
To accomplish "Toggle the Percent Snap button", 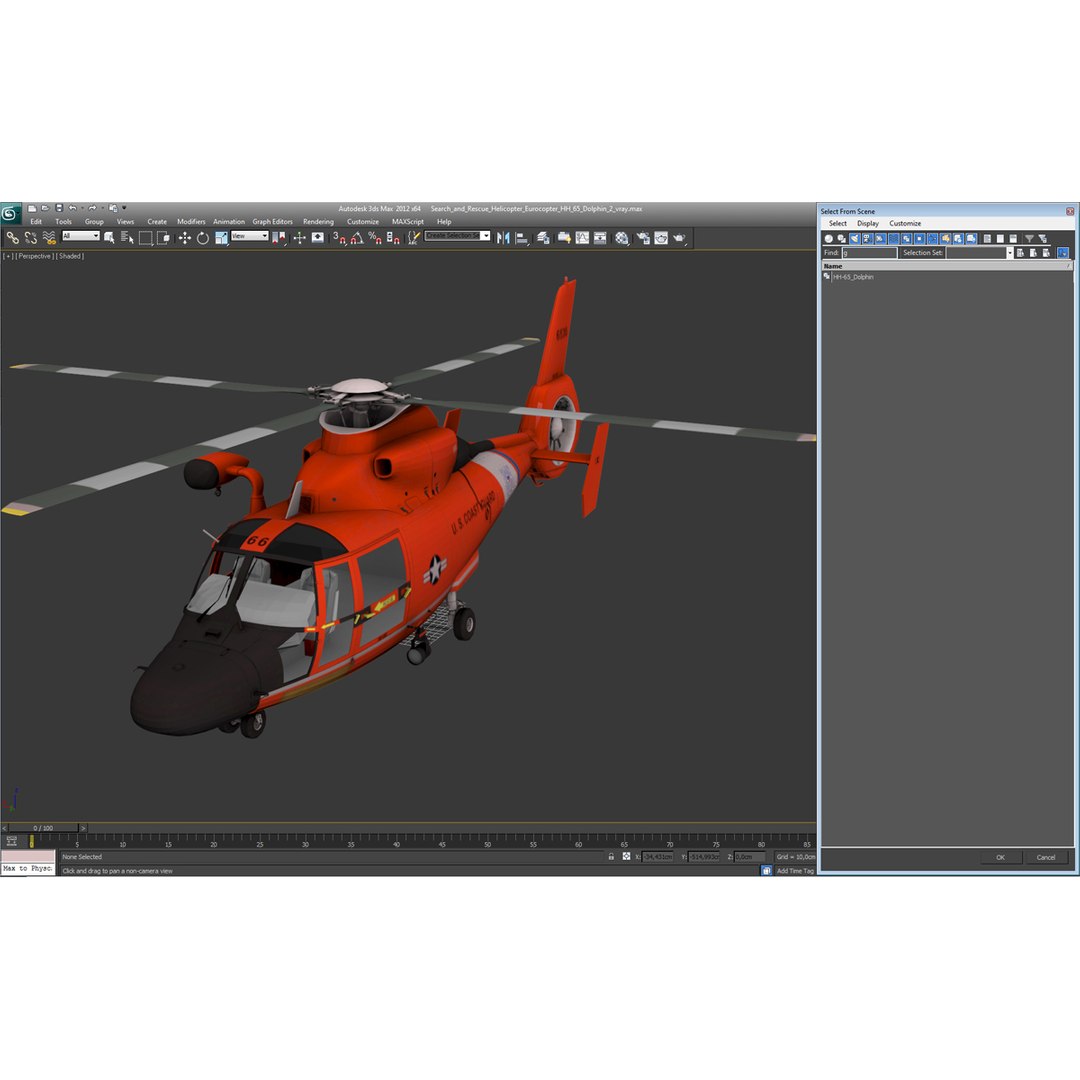I will click(375, 238).
